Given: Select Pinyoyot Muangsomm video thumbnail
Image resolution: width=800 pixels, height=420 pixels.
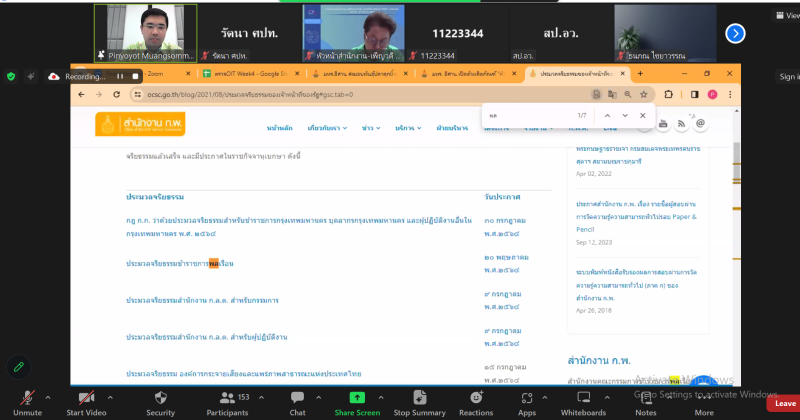Looking at the screenshot, I should pos(145,33).
